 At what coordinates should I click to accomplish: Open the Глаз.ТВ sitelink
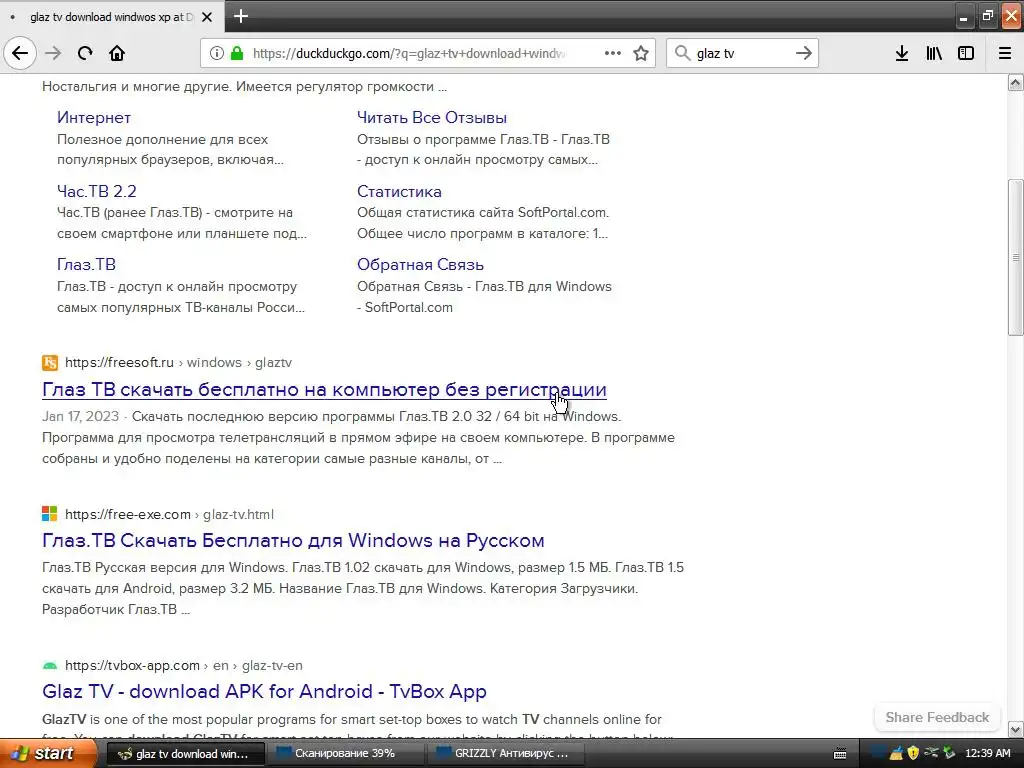(x=86, y=264)
